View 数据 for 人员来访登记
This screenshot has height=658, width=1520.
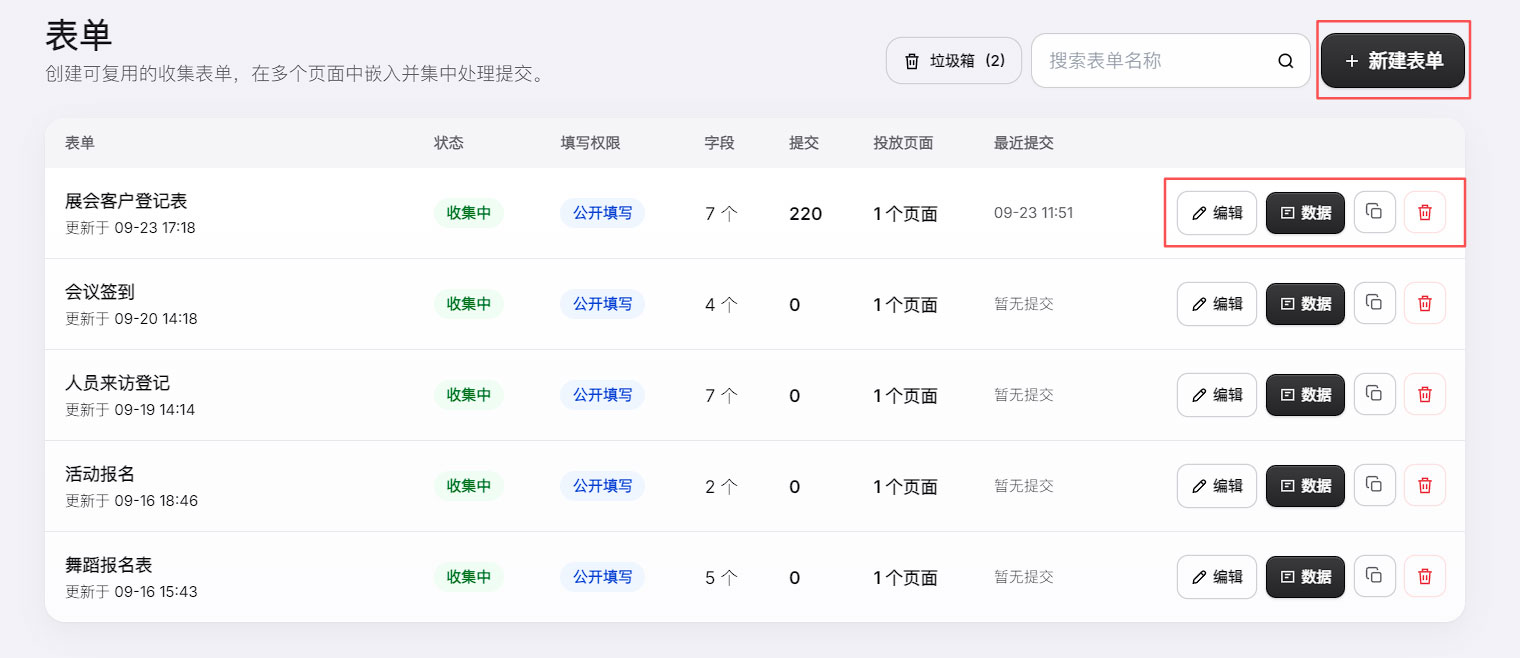(1305, 395)
